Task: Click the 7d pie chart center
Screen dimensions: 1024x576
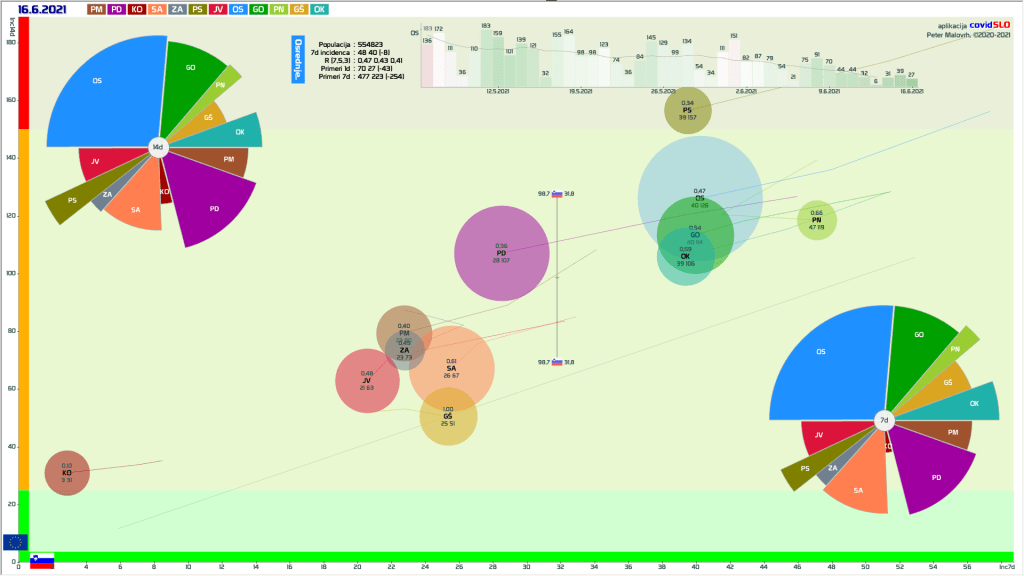Action: click(884, 421)
